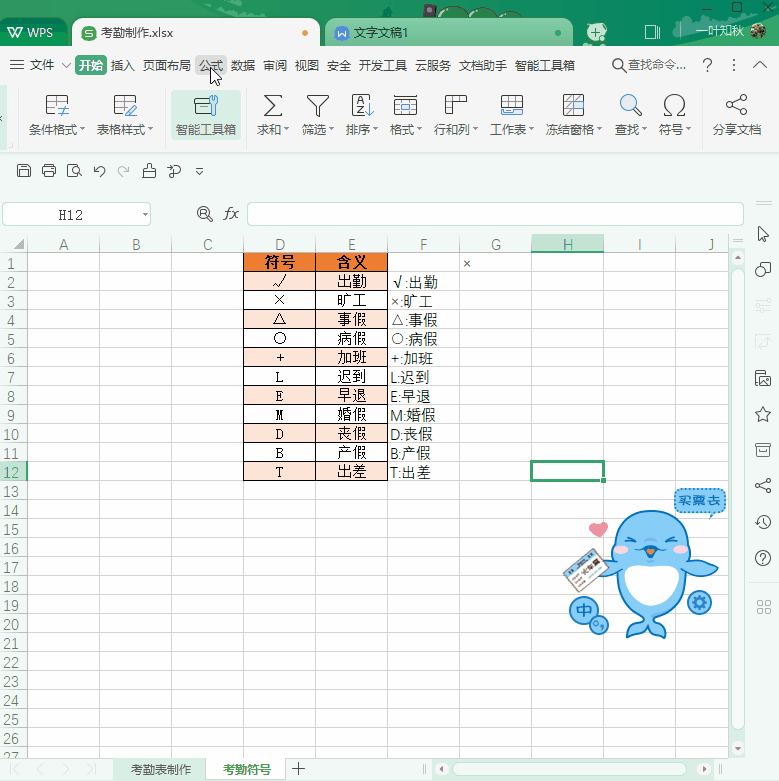Open the name box H12 dropdown

tap(145, 215)
